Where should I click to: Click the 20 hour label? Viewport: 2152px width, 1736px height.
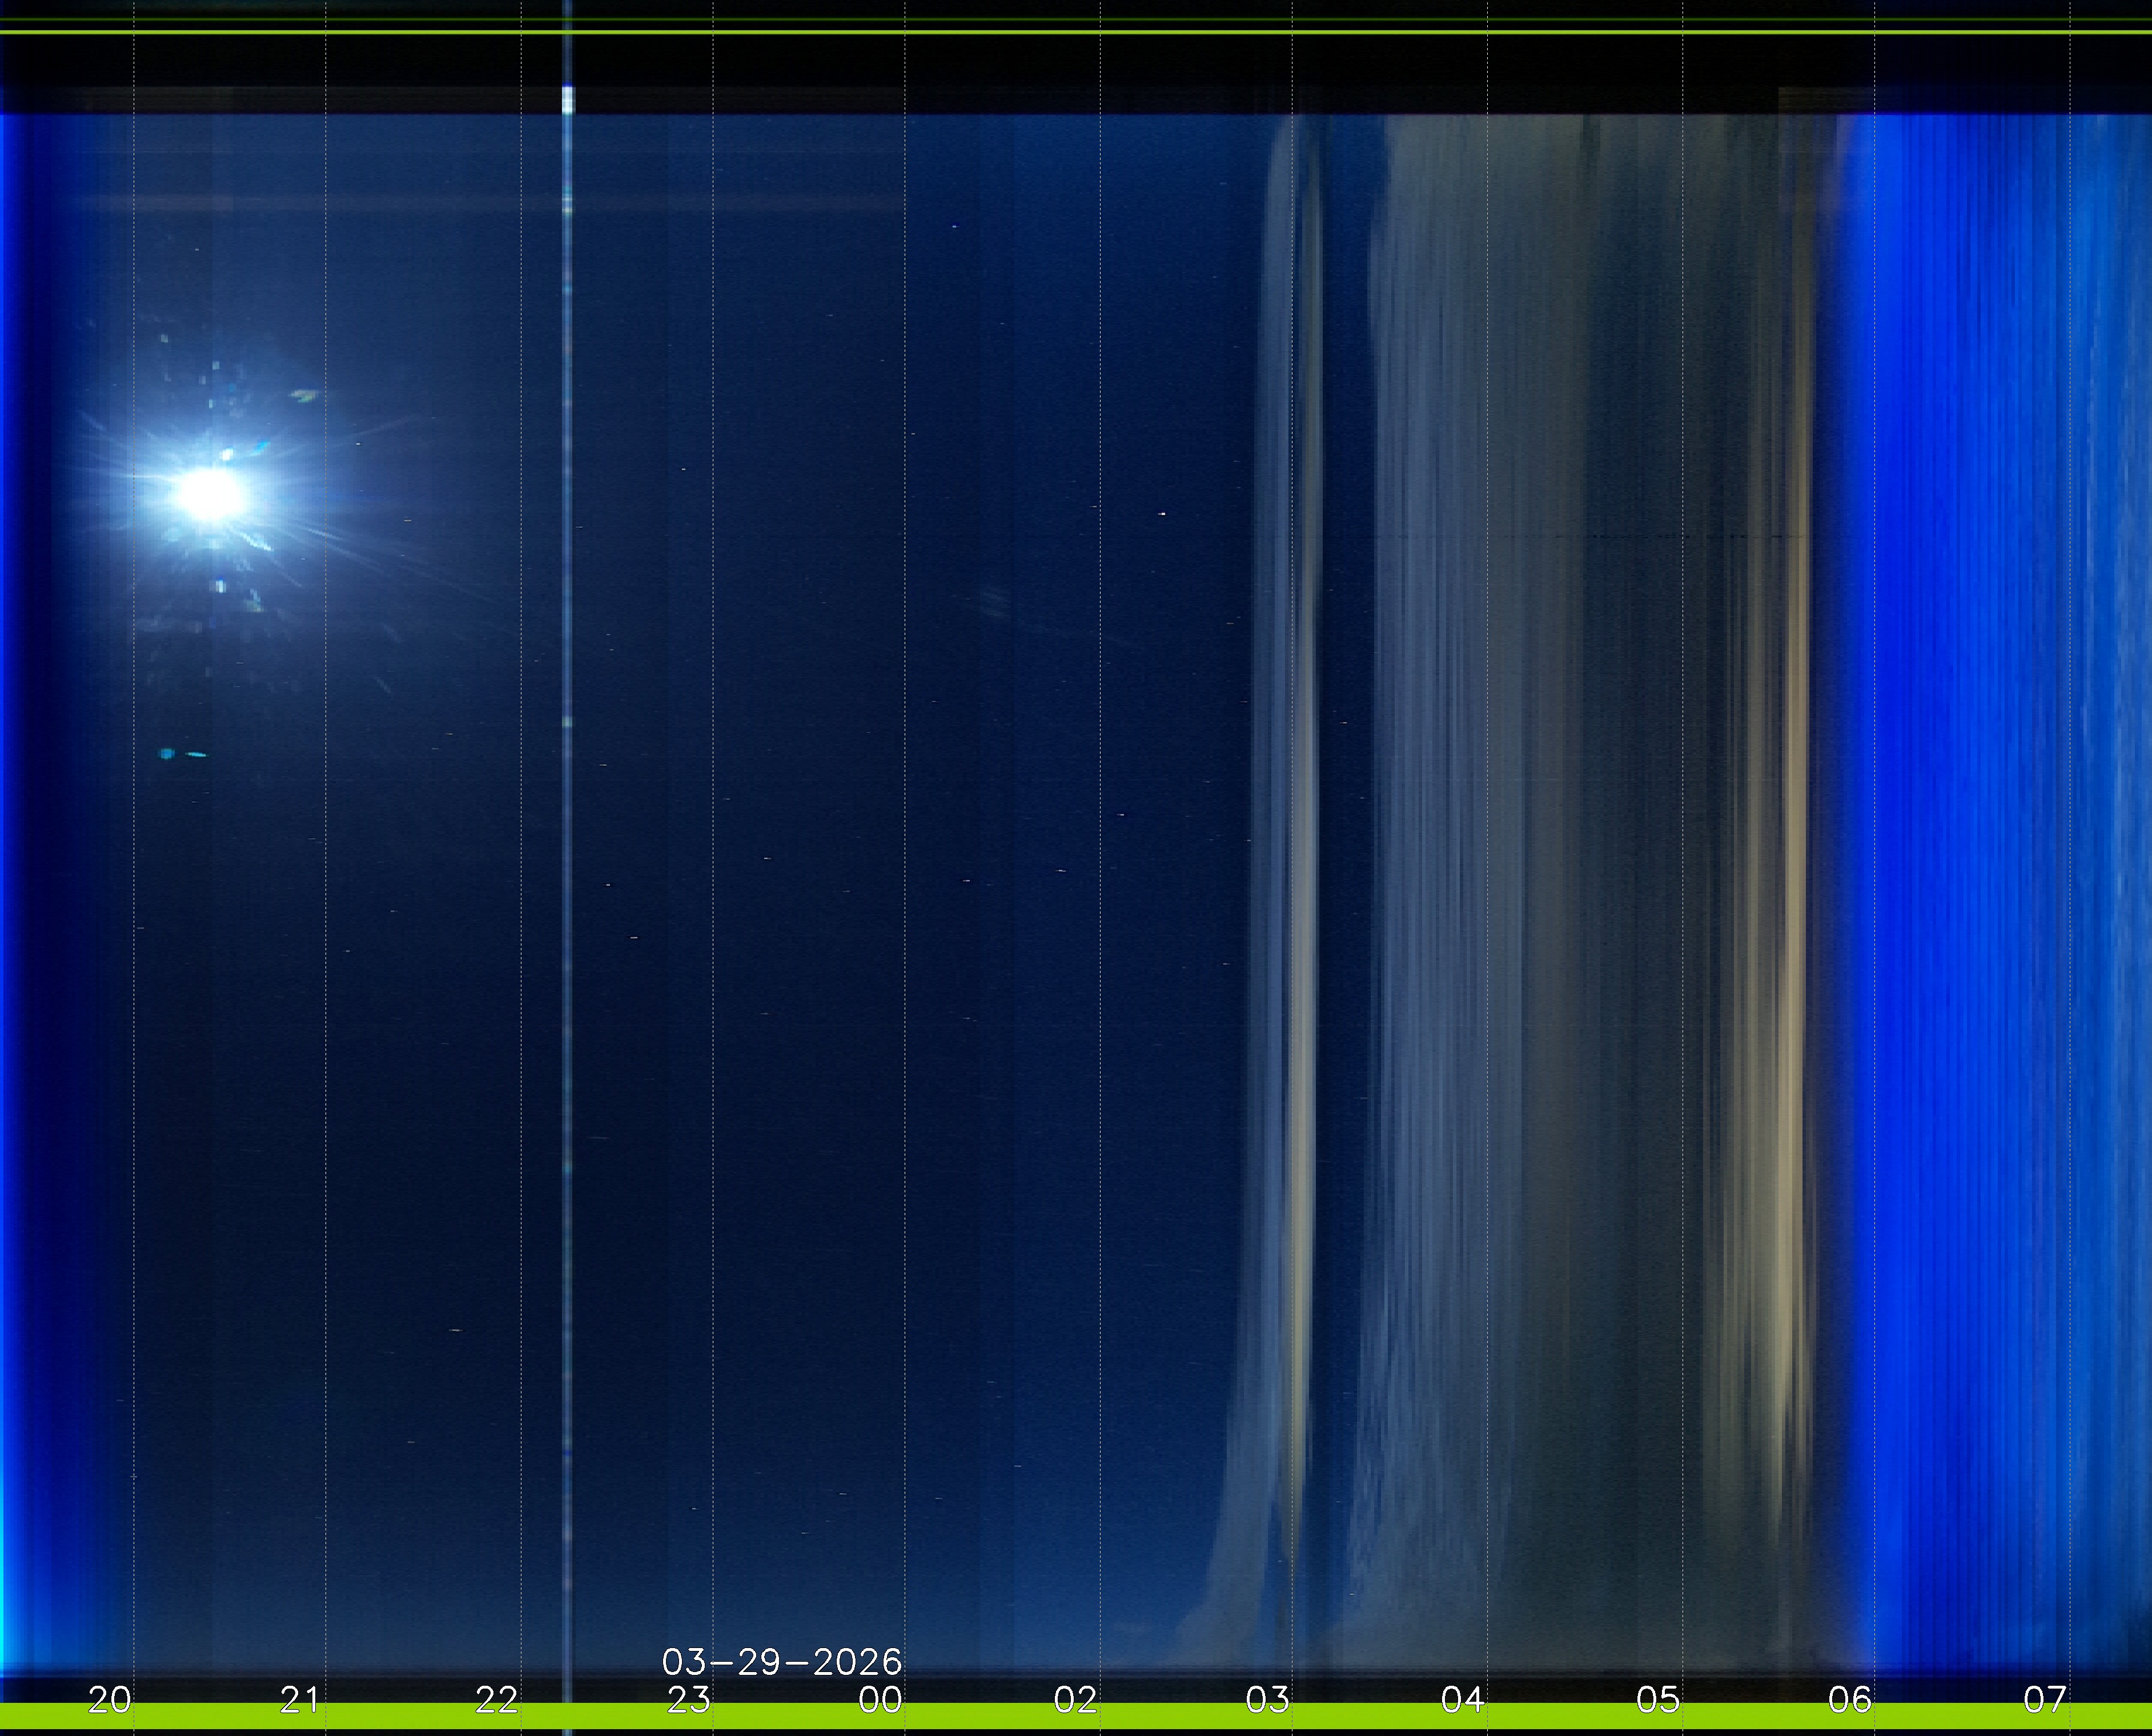pyautogui.click(x=109, y=1699)
